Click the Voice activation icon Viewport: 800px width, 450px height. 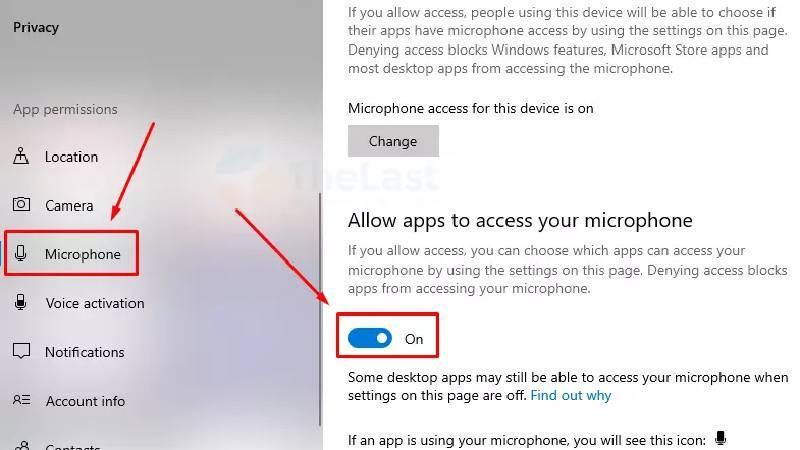(x=20, y=302)
